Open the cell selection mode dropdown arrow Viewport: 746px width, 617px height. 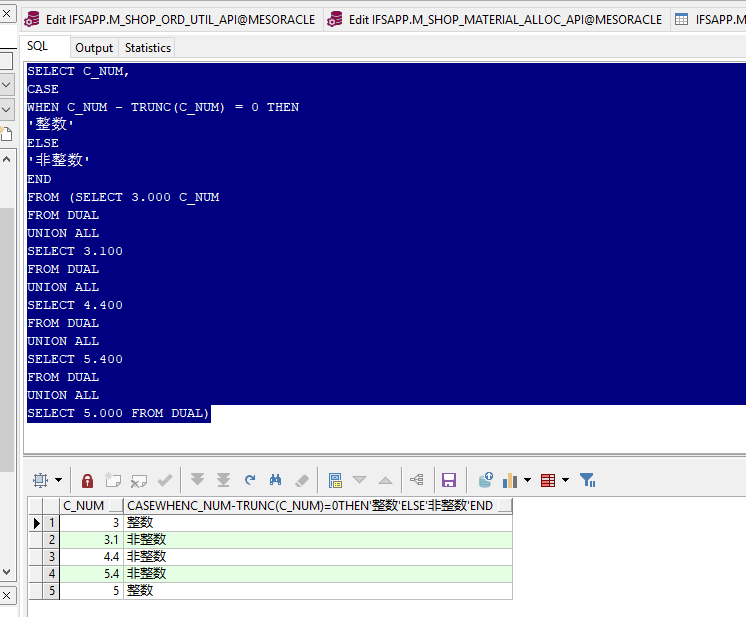59,480
